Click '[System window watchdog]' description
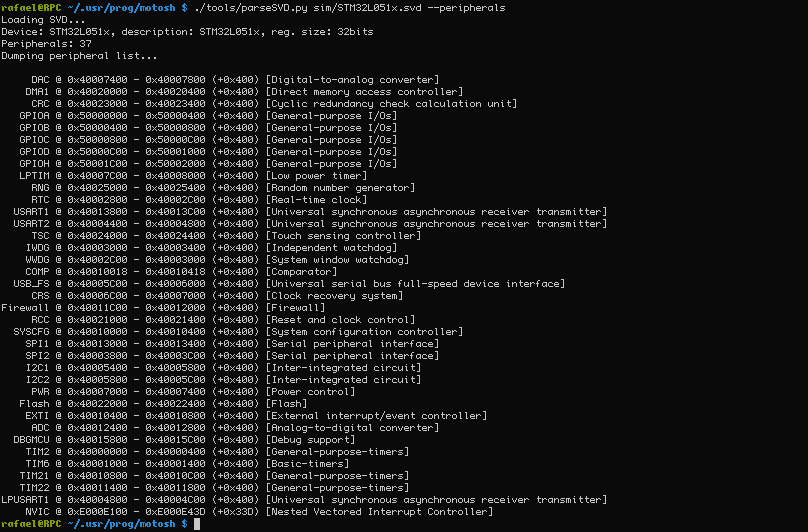Screen dimensions: 808x532 [337, 260]
